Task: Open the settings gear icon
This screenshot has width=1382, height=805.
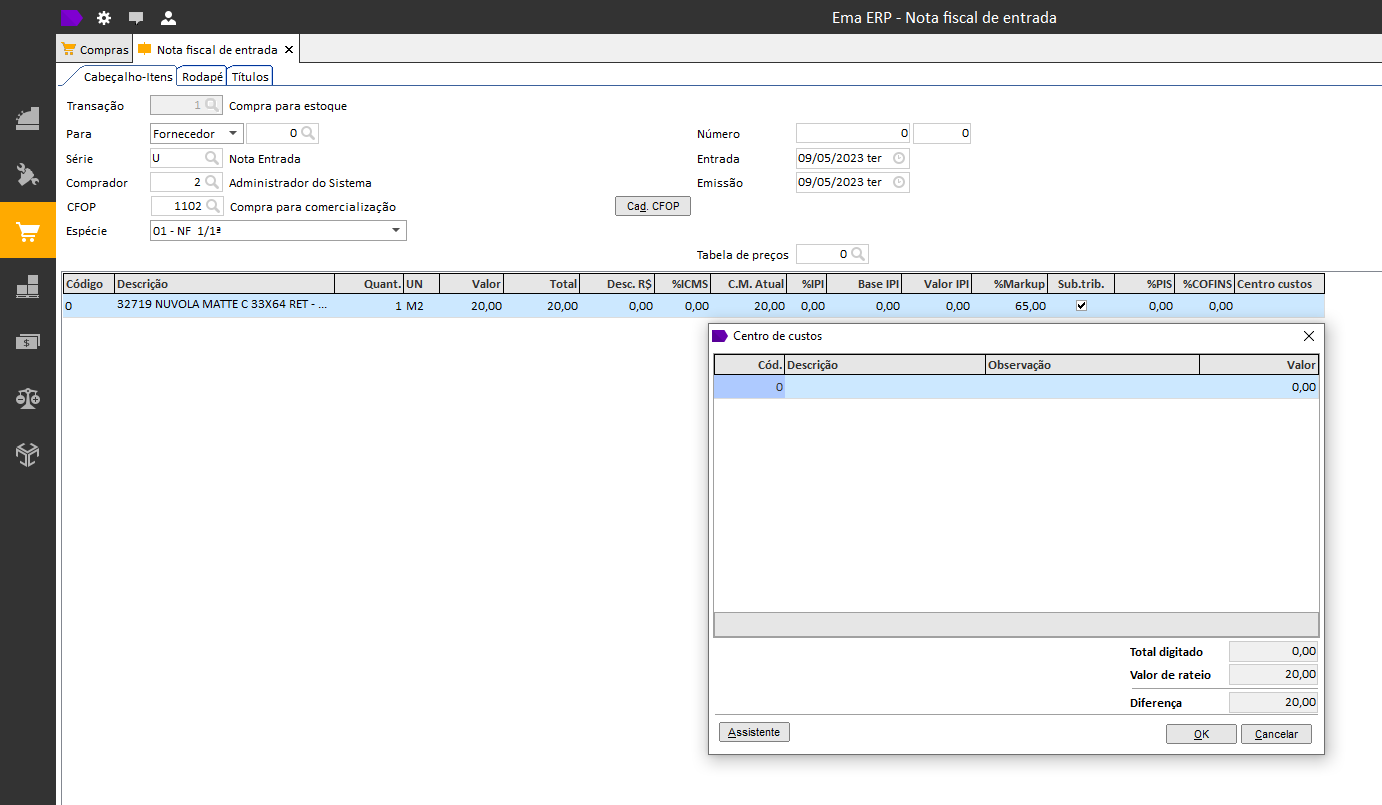Action: point(104,17)
